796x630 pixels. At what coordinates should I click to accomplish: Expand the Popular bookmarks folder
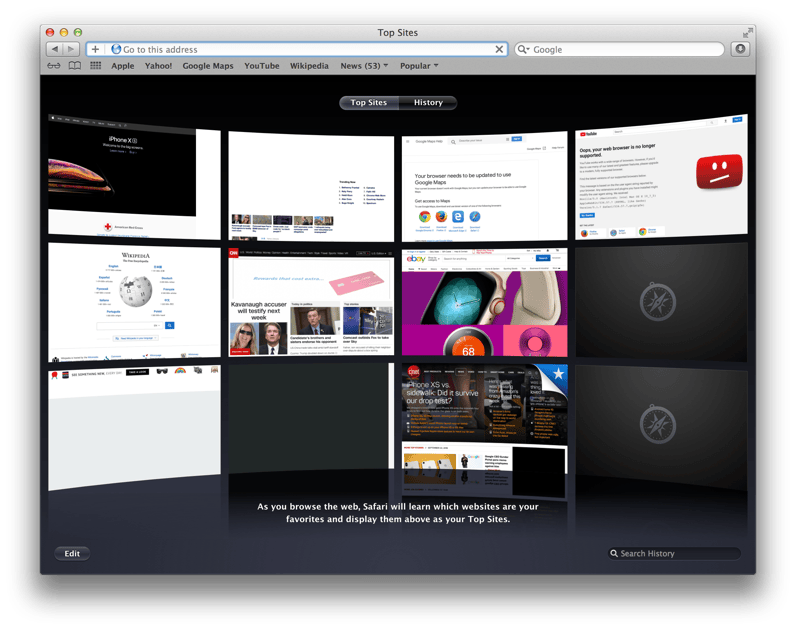tap(419, 65)
